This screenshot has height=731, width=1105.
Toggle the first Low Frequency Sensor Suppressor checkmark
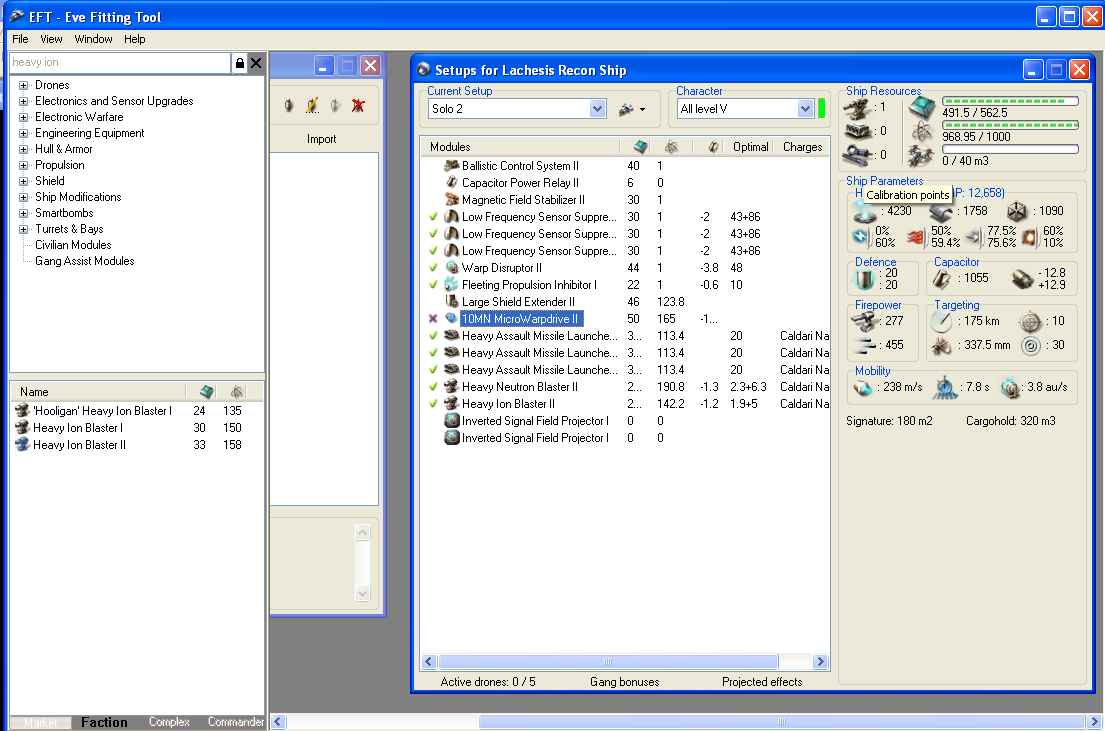[433, 216]
